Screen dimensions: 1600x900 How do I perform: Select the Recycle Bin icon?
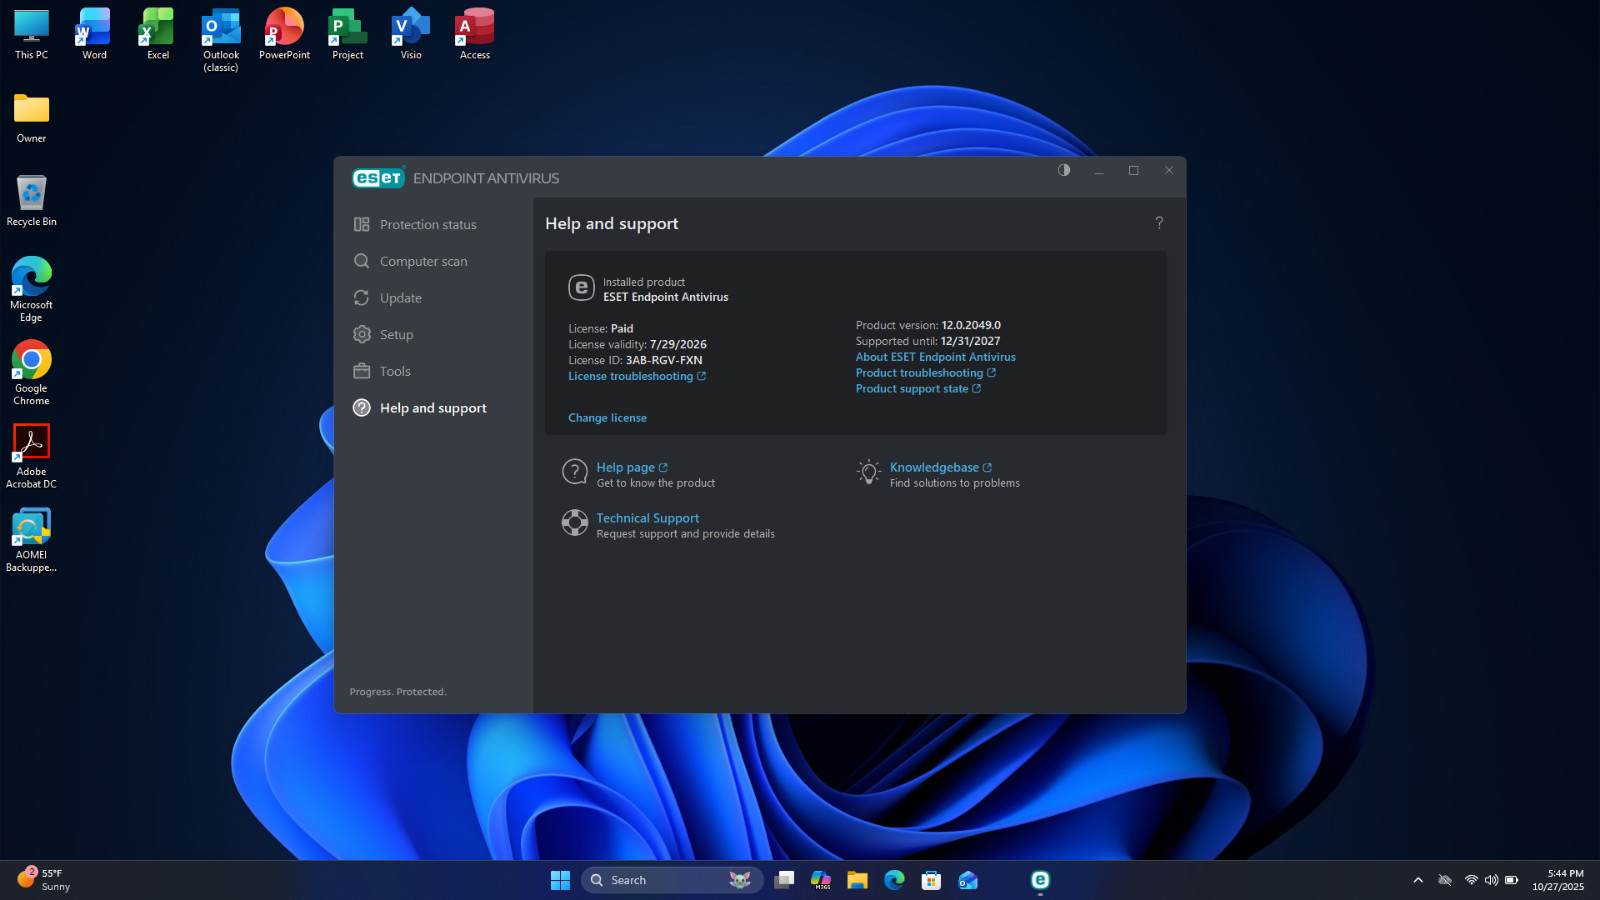[31, 201]
